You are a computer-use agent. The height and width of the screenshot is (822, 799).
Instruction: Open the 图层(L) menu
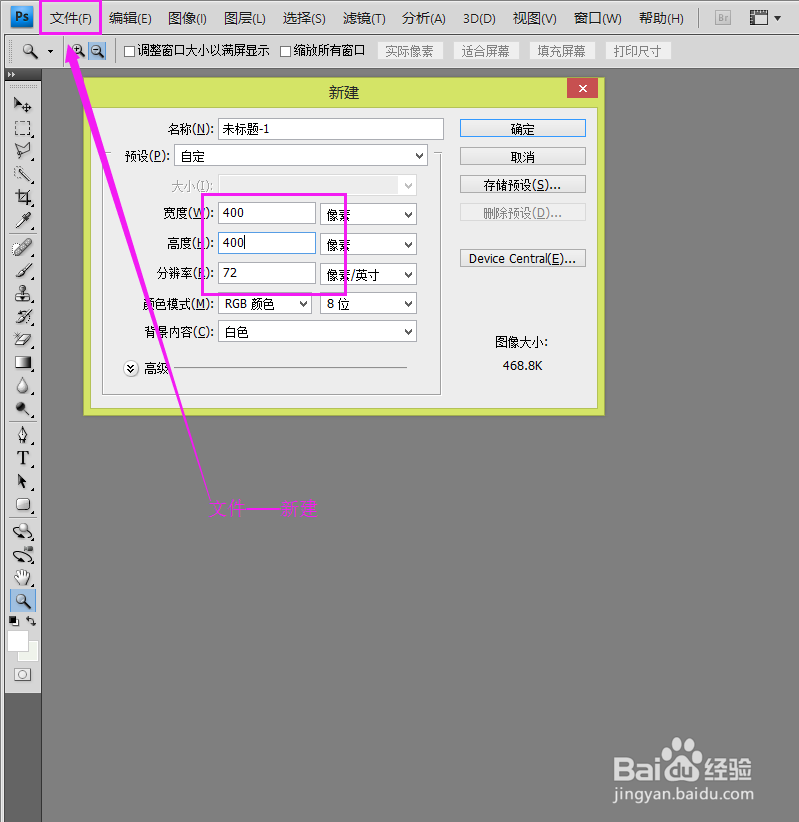[245, 18]
